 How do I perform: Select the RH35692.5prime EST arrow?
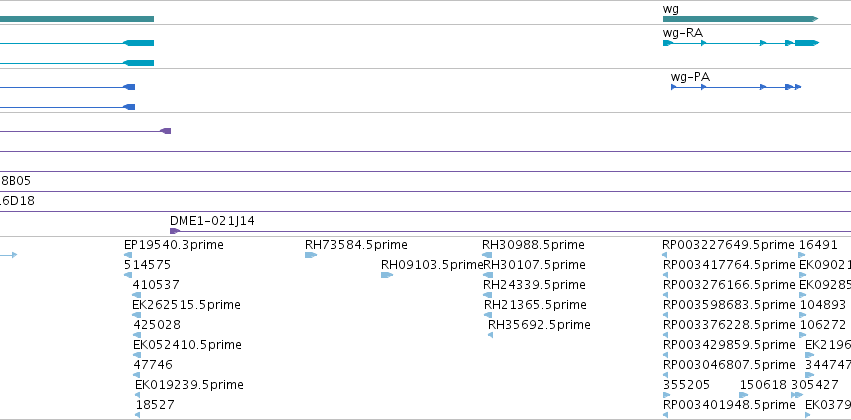[x=491, y=335]
